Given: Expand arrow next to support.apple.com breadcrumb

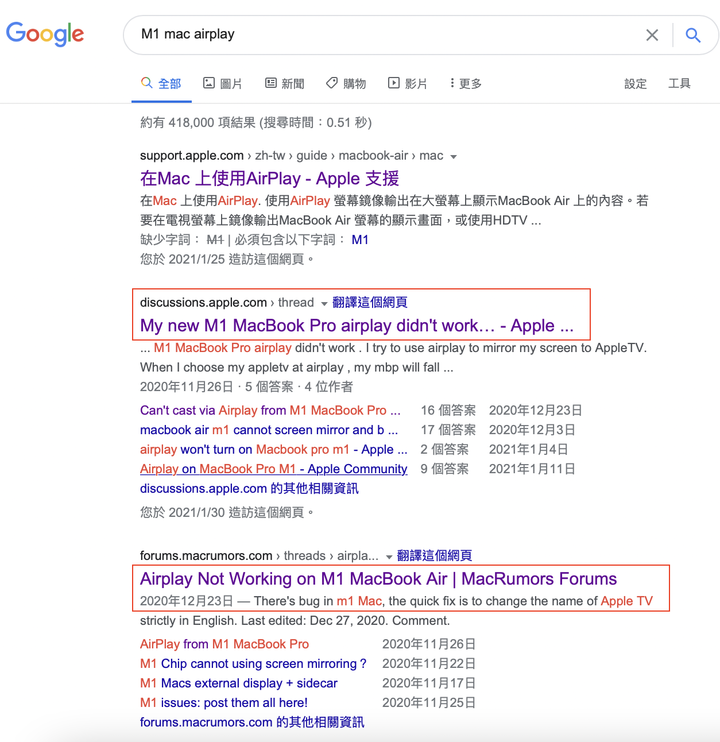Looking at the screenshot, I should tap(453, 157).
